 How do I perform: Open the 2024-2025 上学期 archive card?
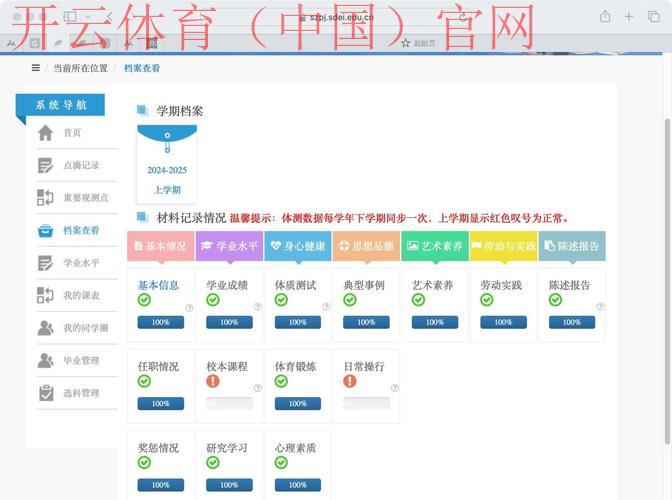(167, 164)
